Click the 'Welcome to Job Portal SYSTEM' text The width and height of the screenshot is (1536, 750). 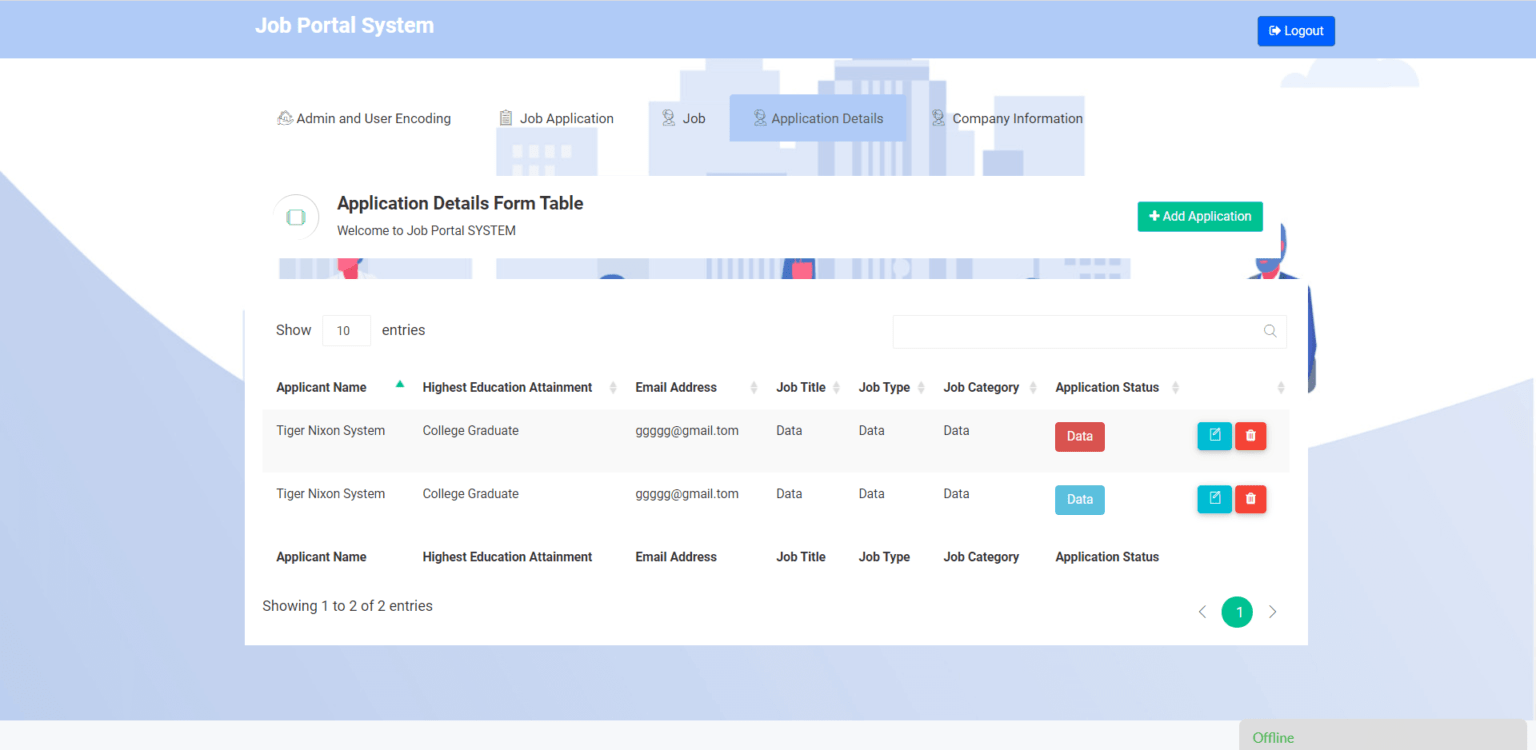click(x=426, y=231)
